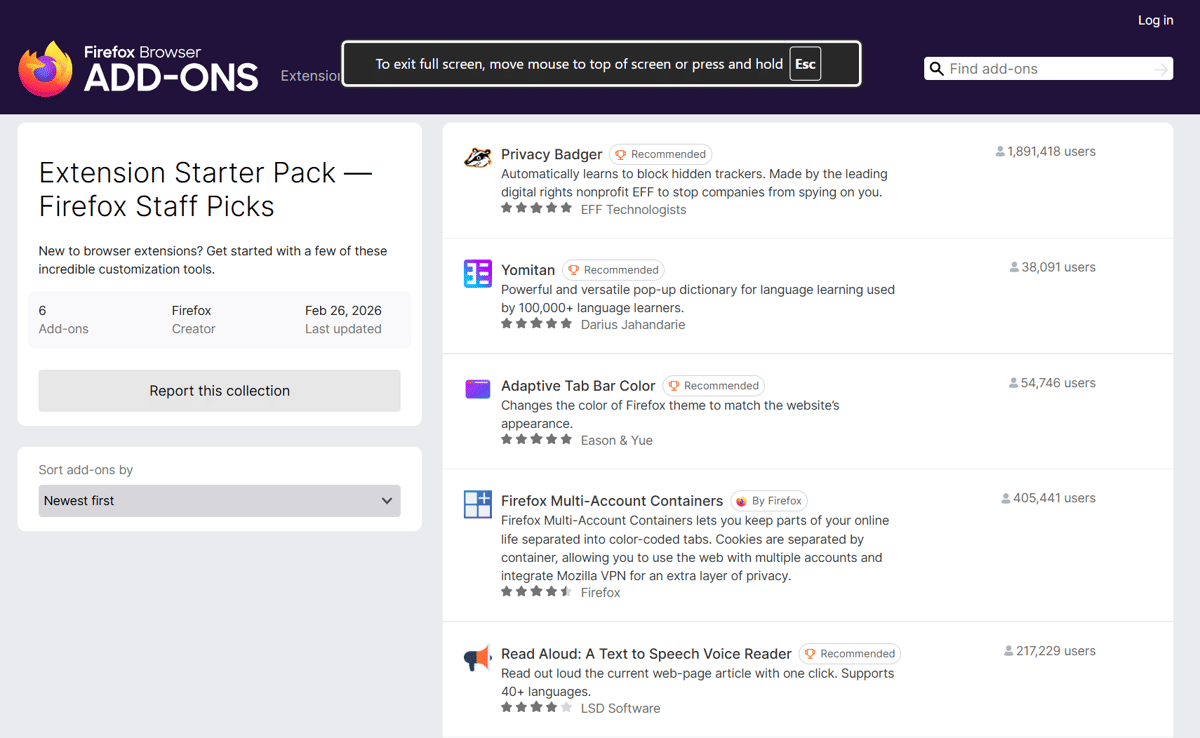
Task: Click the Firefox Browser Add-ons logo
Action: (x=138, y=68)
